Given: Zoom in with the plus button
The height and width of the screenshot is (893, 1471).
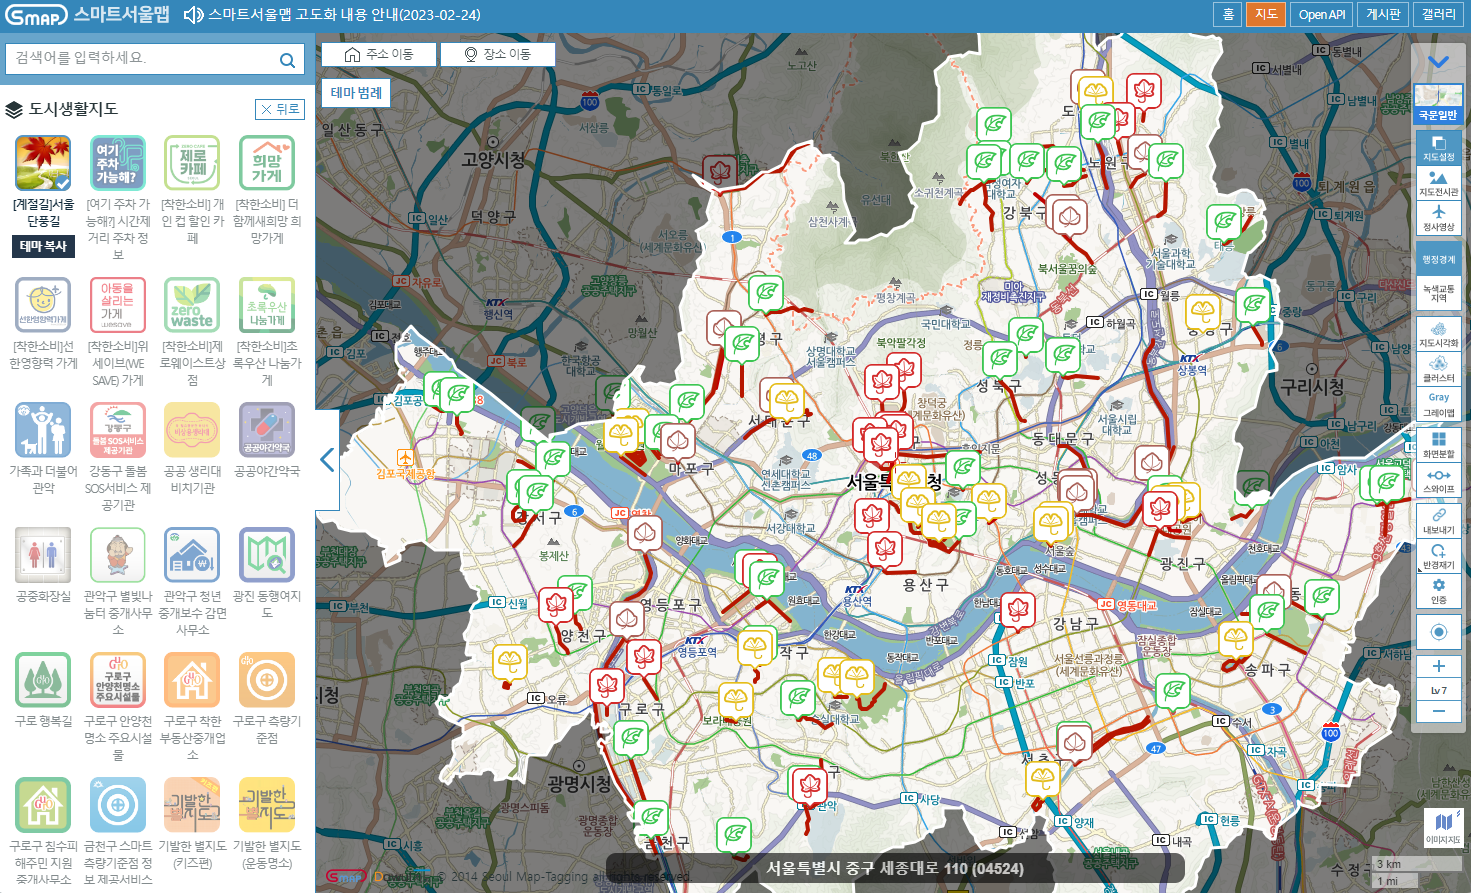Looking at the screenshot, I should pos(1439,667).
